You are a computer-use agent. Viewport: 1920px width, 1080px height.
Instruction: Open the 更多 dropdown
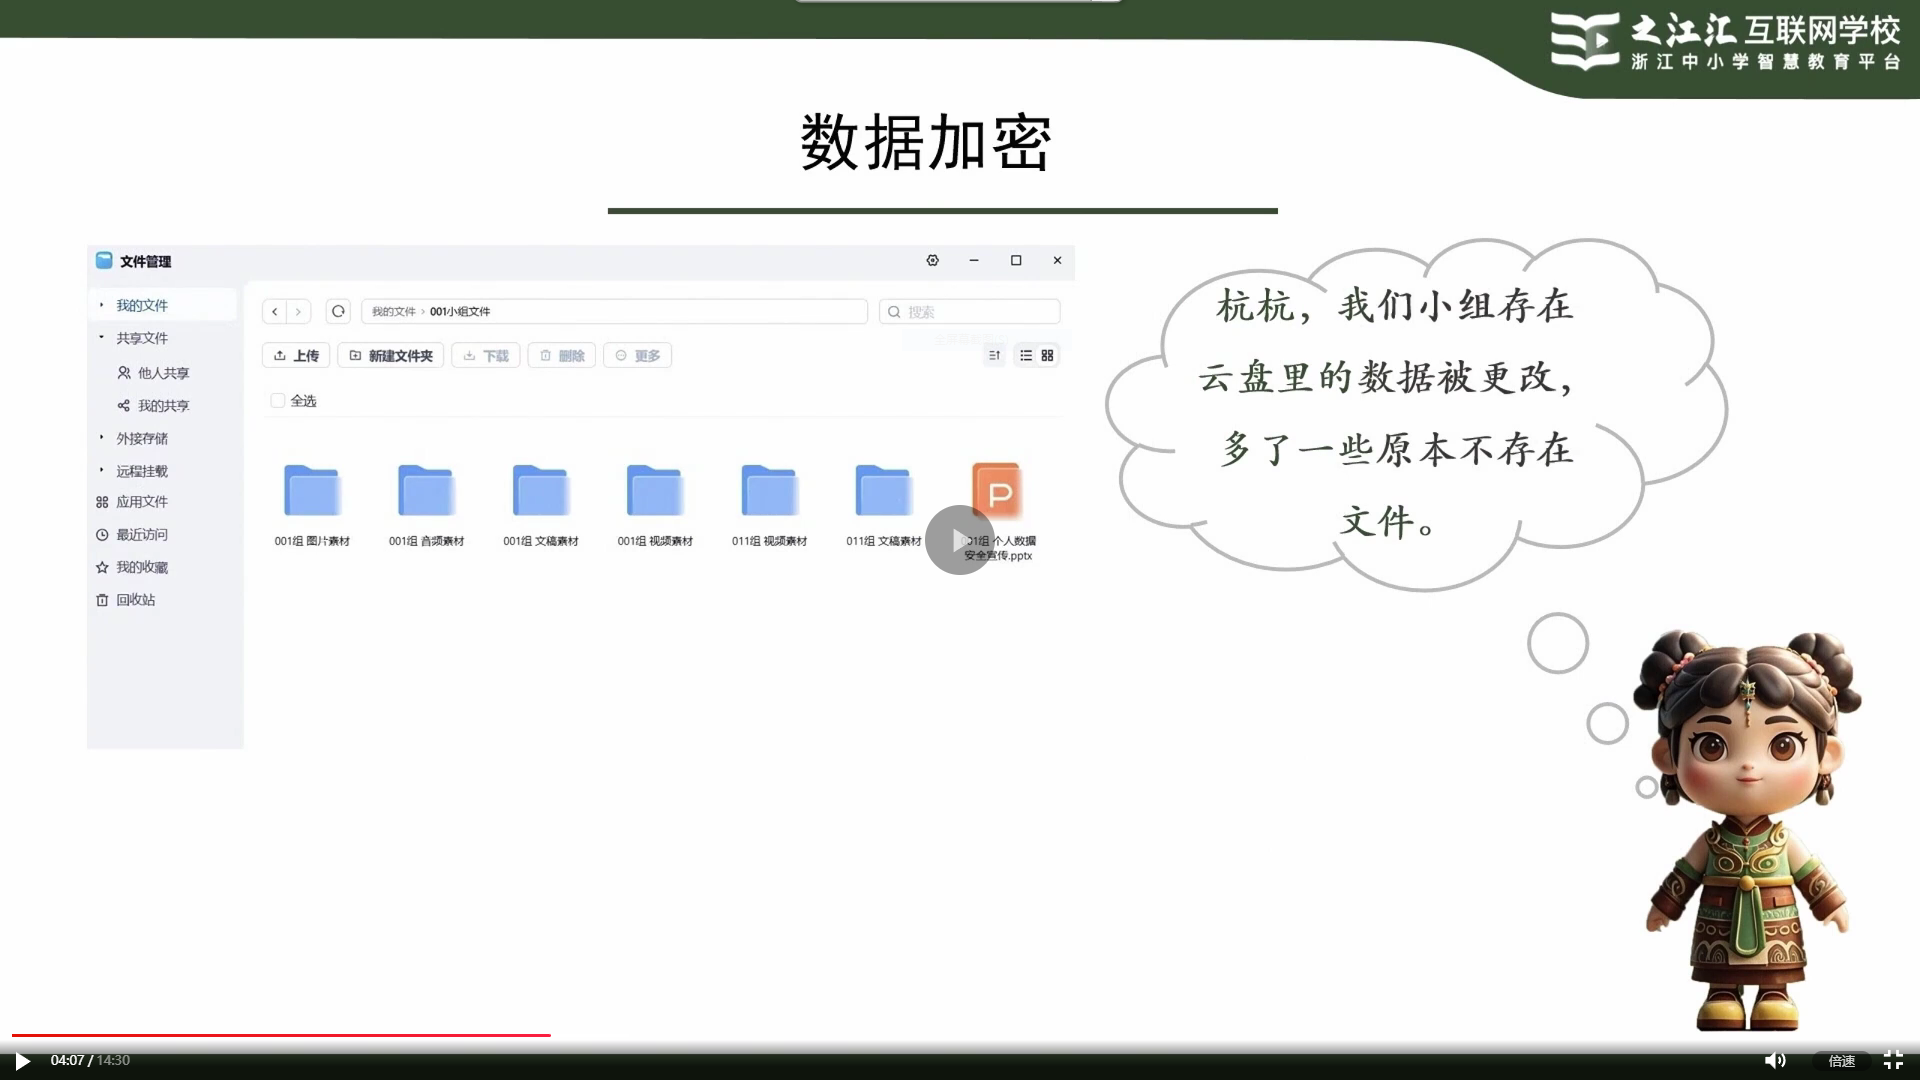pos(637,355)
